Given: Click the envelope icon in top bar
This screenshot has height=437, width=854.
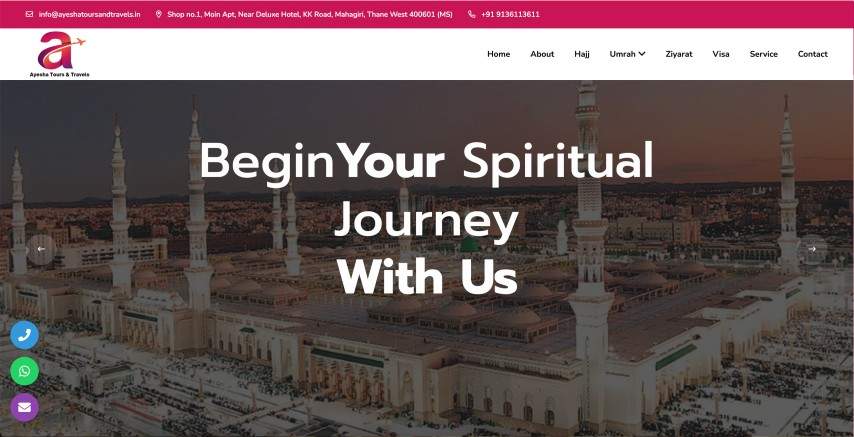Looking at the screenshot, I should tap(29, 14).
